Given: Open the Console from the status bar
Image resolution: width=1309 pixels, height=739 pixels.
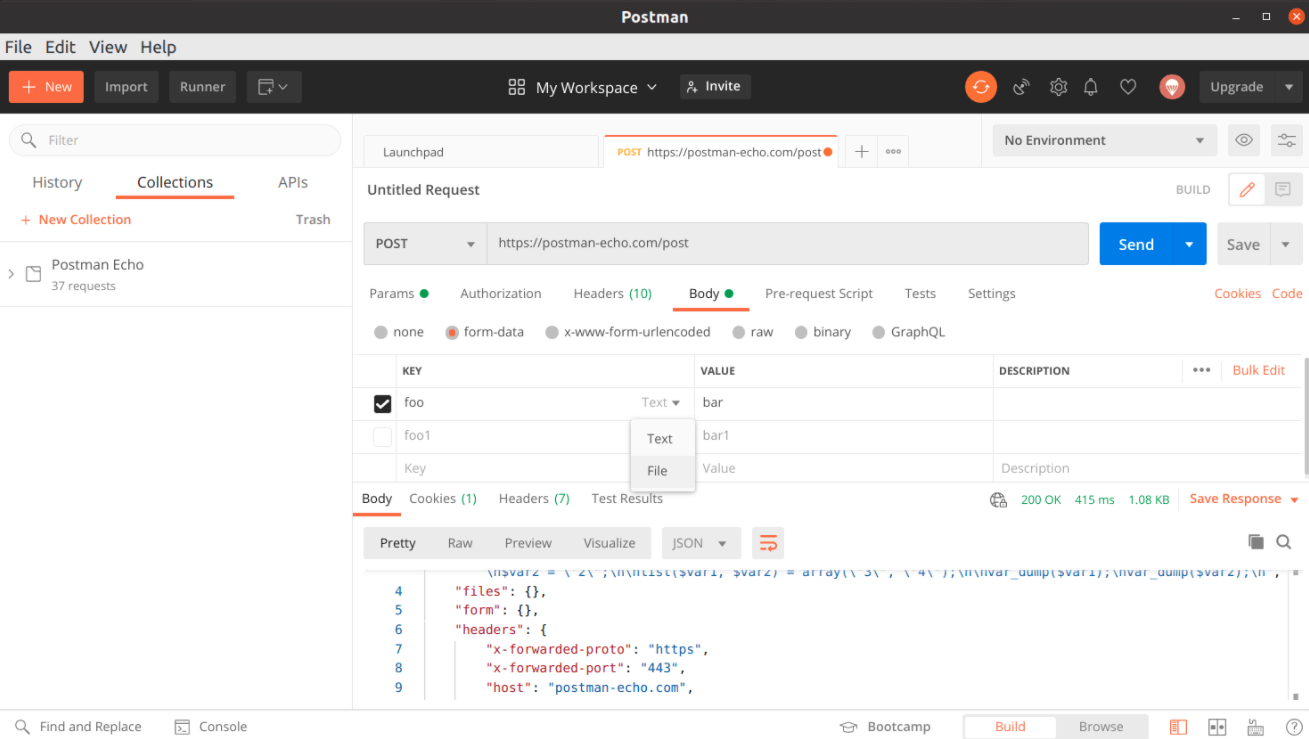Looking at the screenshot, I should click(210, 727).
